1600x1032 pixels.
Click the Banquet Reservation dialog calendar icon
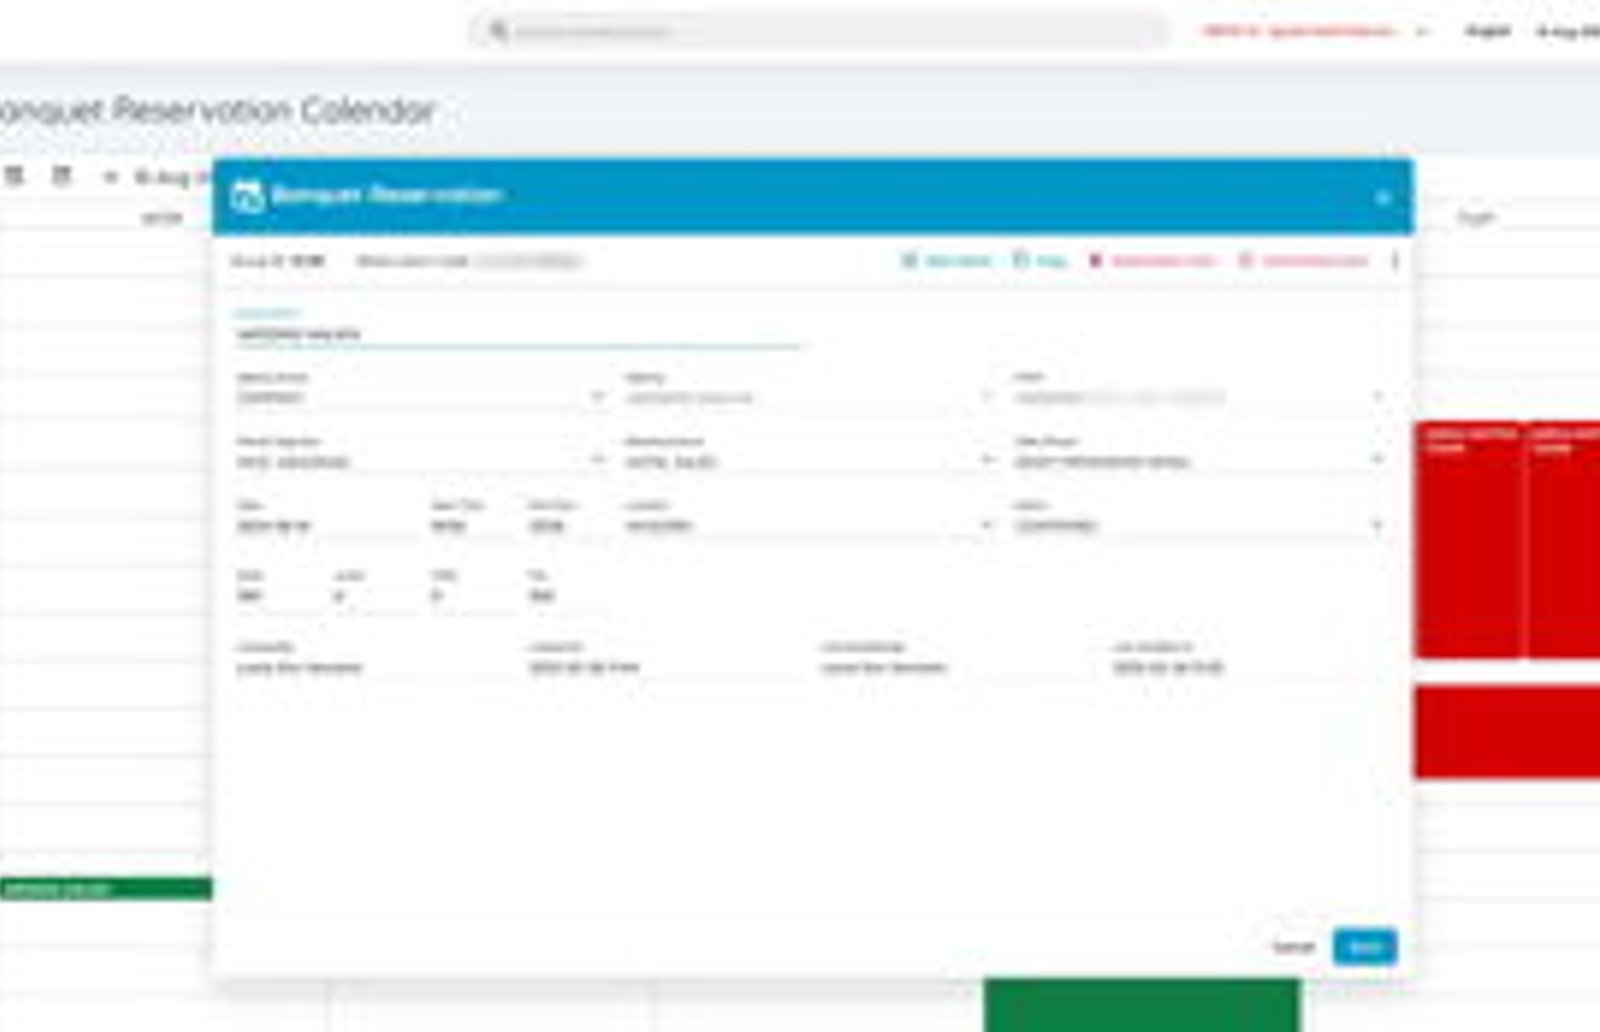pos(246,195)
